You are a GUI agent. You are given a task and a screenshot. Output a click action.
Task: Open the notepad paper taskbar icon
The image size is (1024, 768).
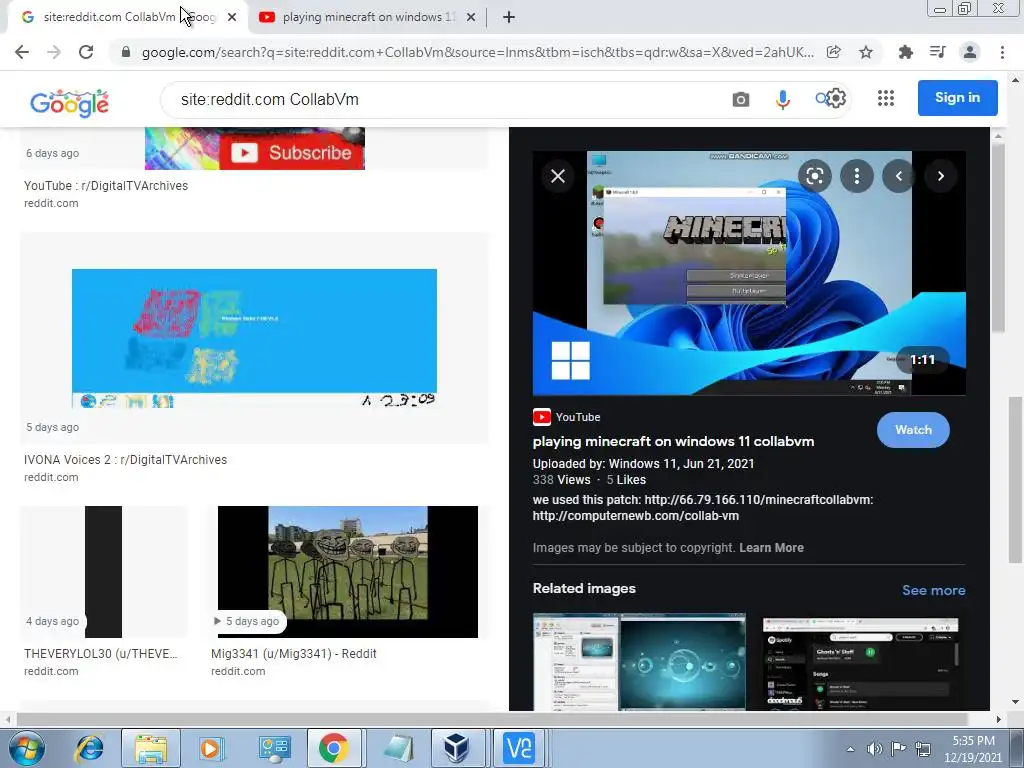pos(398,748)
